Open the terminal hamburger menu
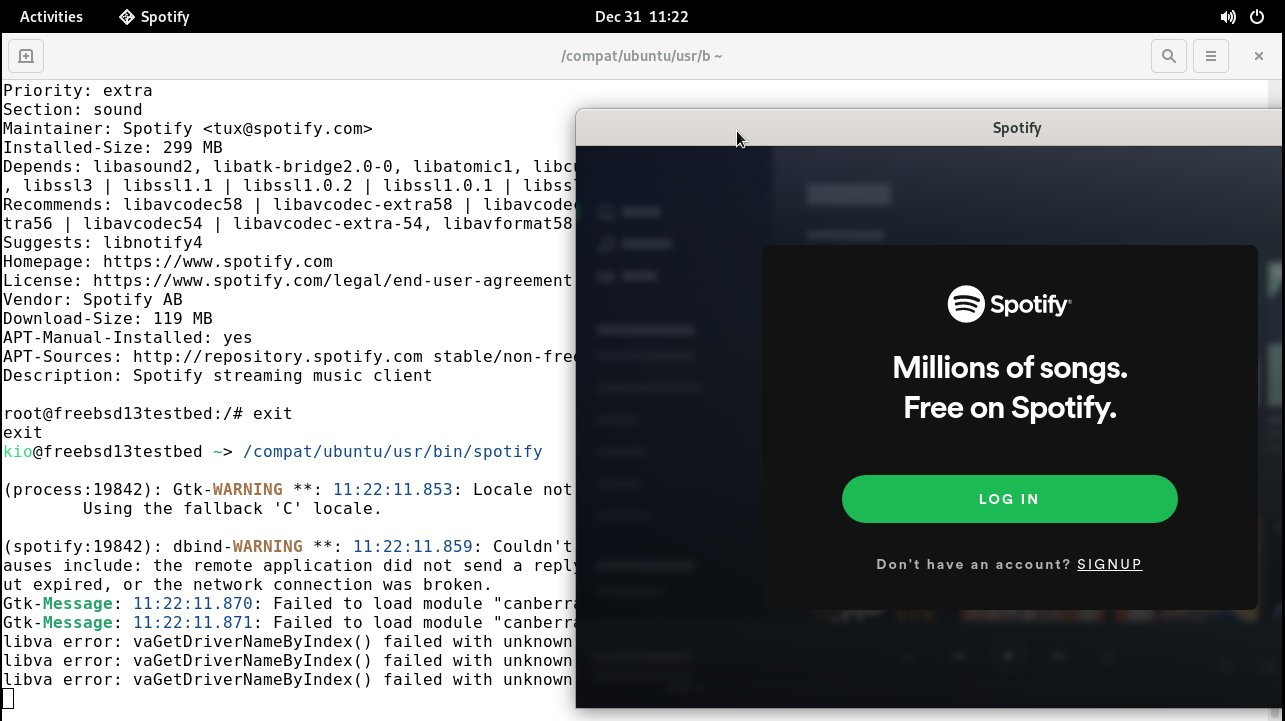Viewport: 1285px width, 721px height. (x=1210, y=56)
